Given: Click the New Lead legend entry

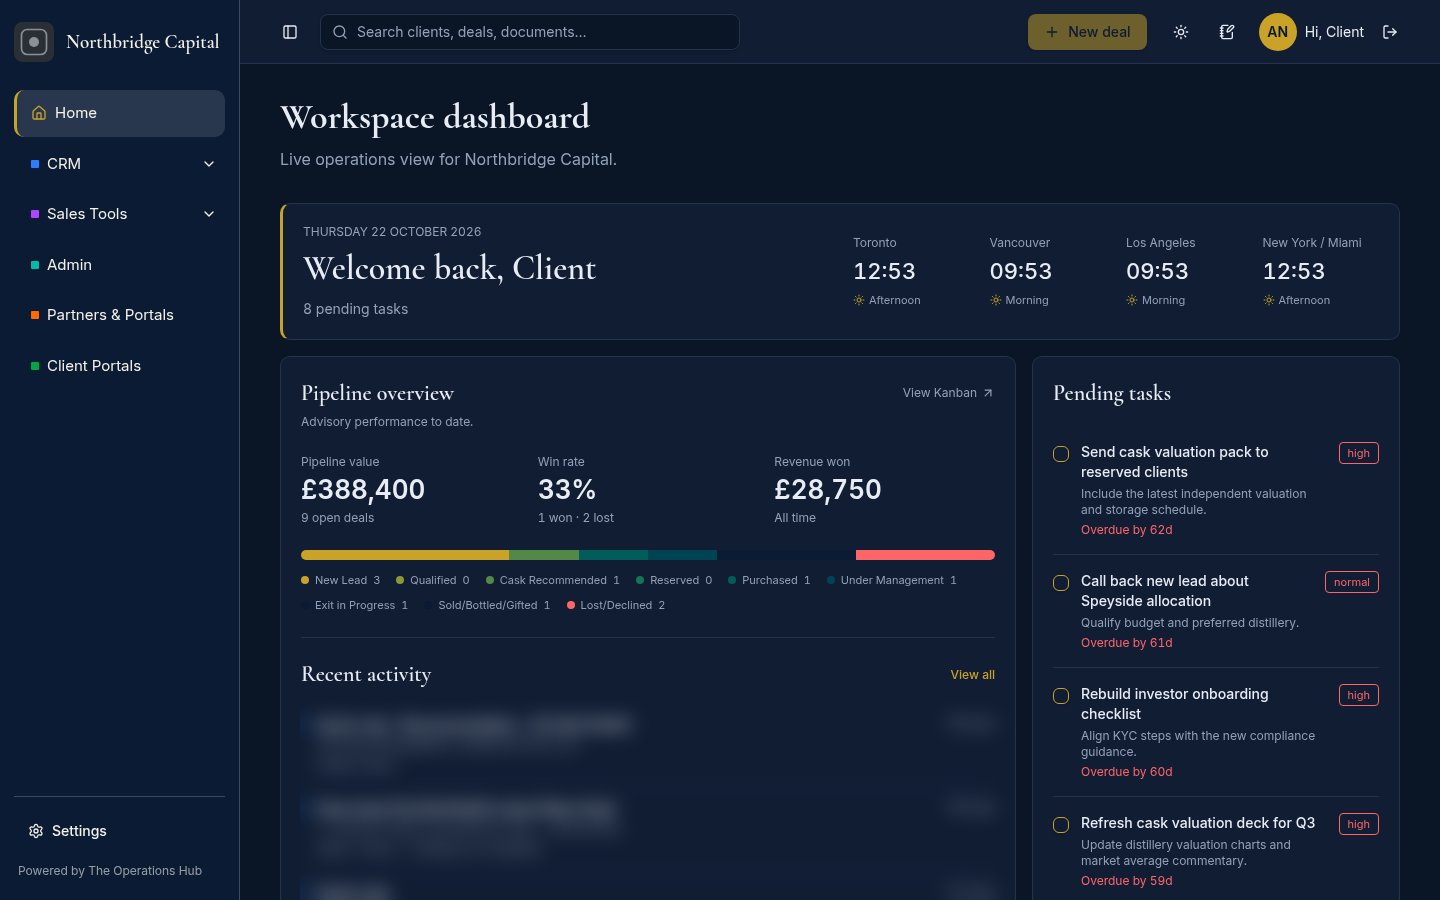Looking at the screenshot, I should pos(341,580).
